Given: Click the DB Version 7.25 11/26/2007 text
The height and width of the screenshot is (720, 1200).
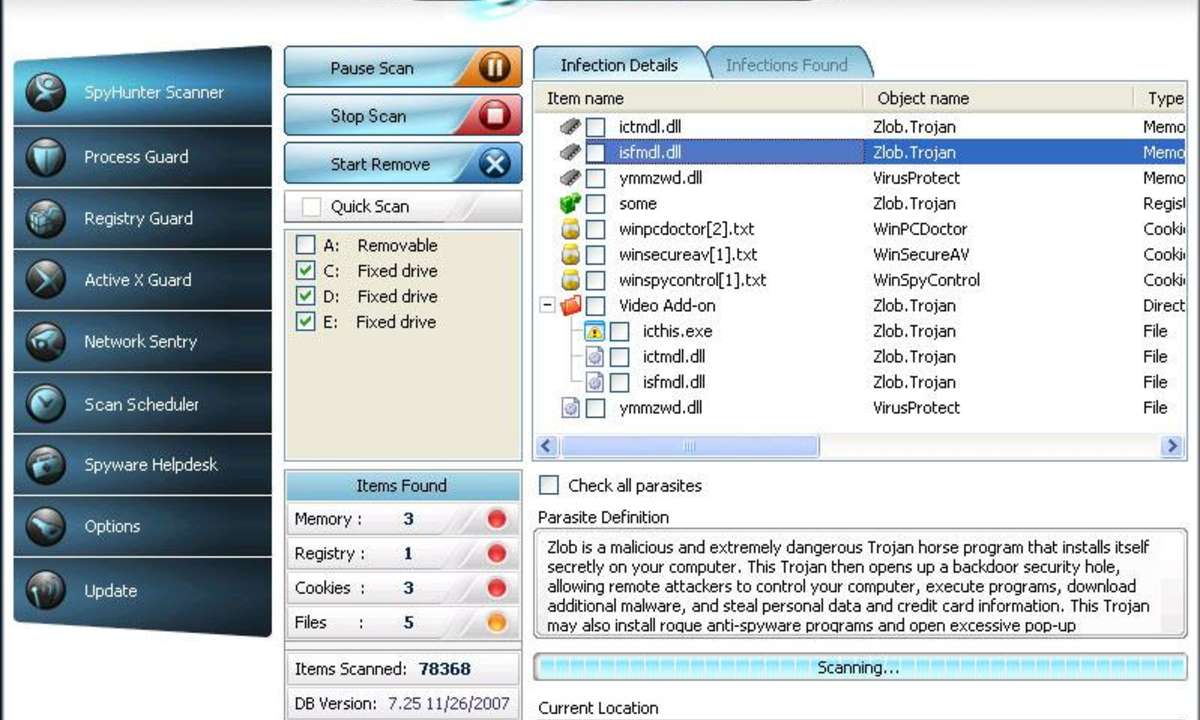Looking at the screenshot, I should [x=402, y=703].
